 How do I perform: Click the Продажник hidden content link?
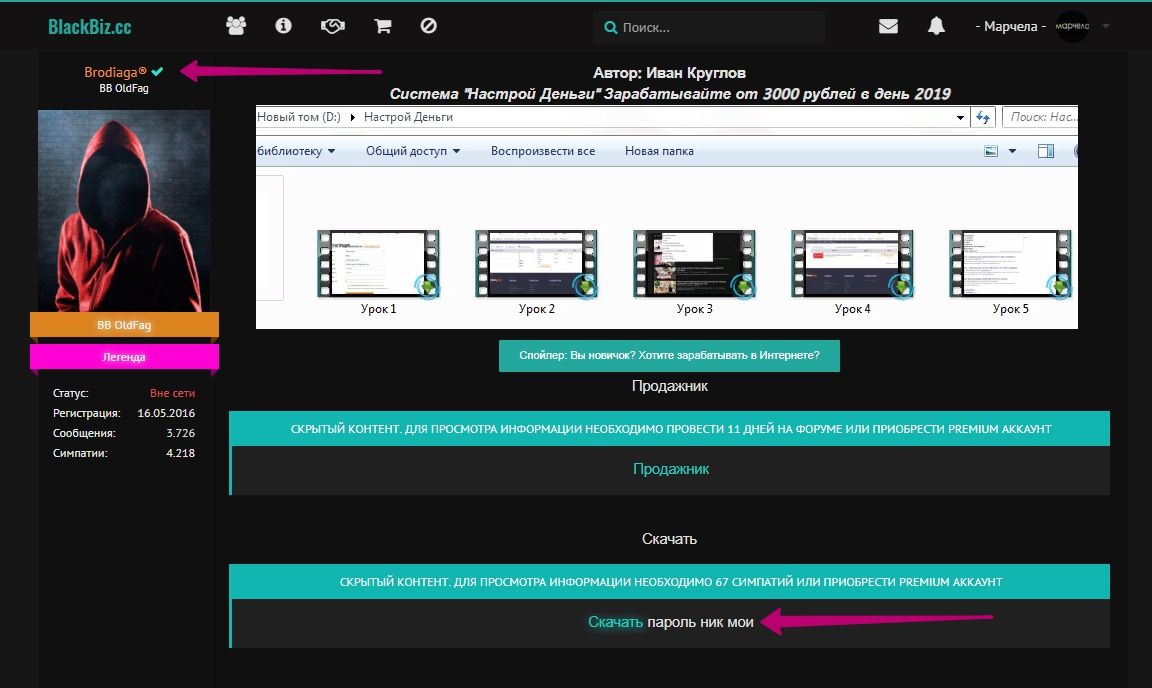(671, 468)
